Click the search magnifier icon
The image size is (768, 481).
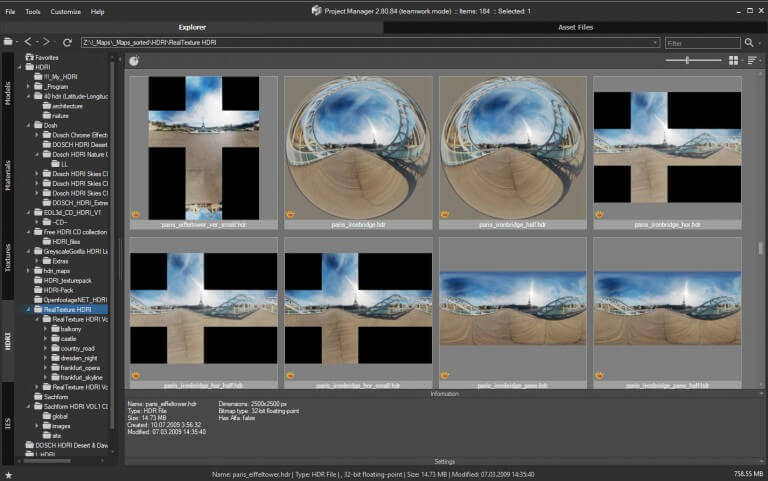tap(749, 43)
